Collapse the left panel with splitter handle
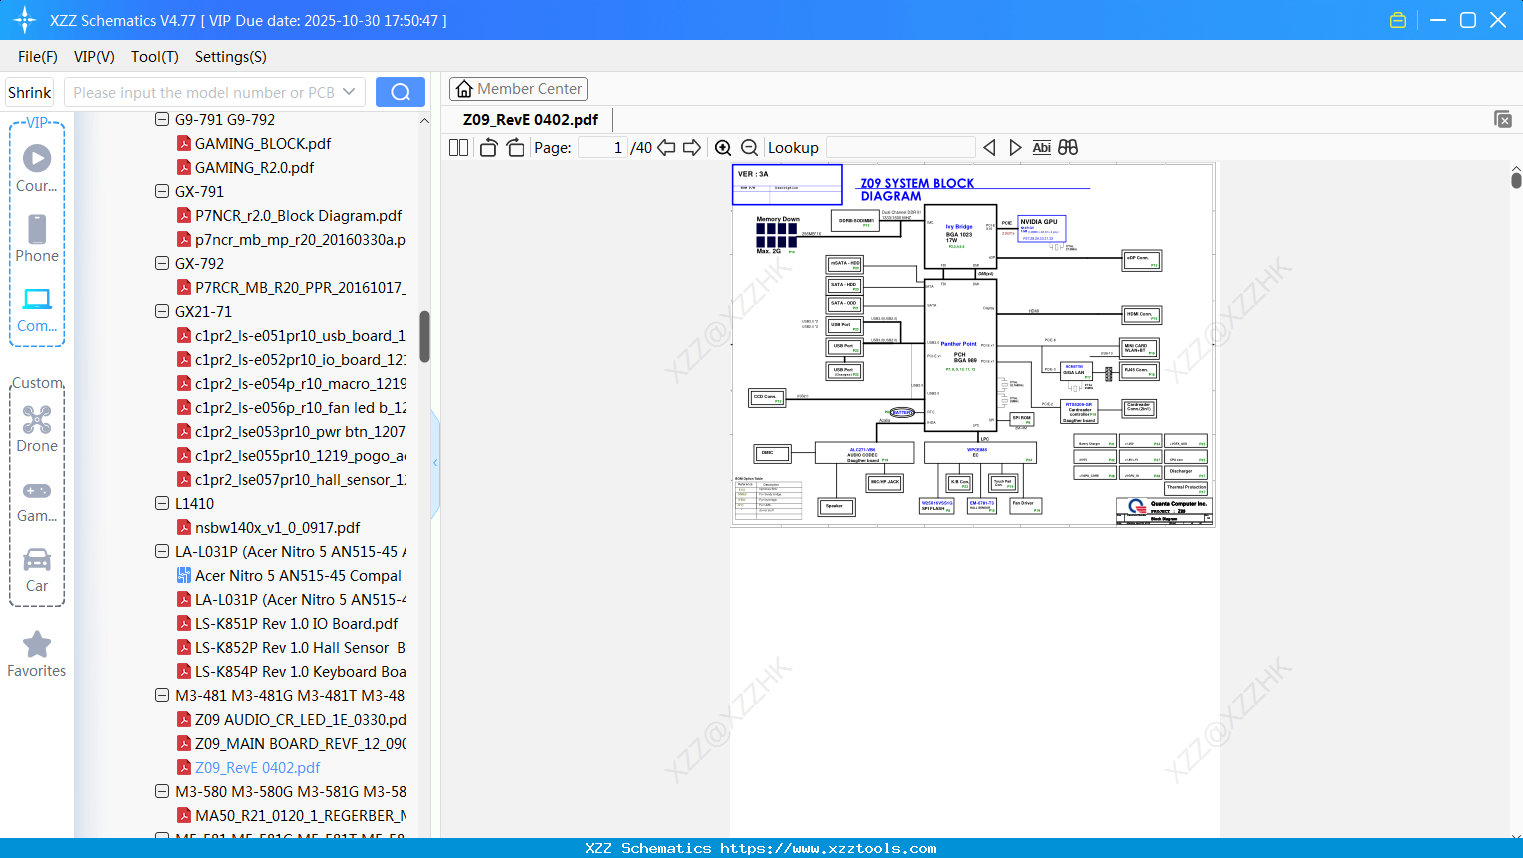1523x858 pixels. coord(435,462)
